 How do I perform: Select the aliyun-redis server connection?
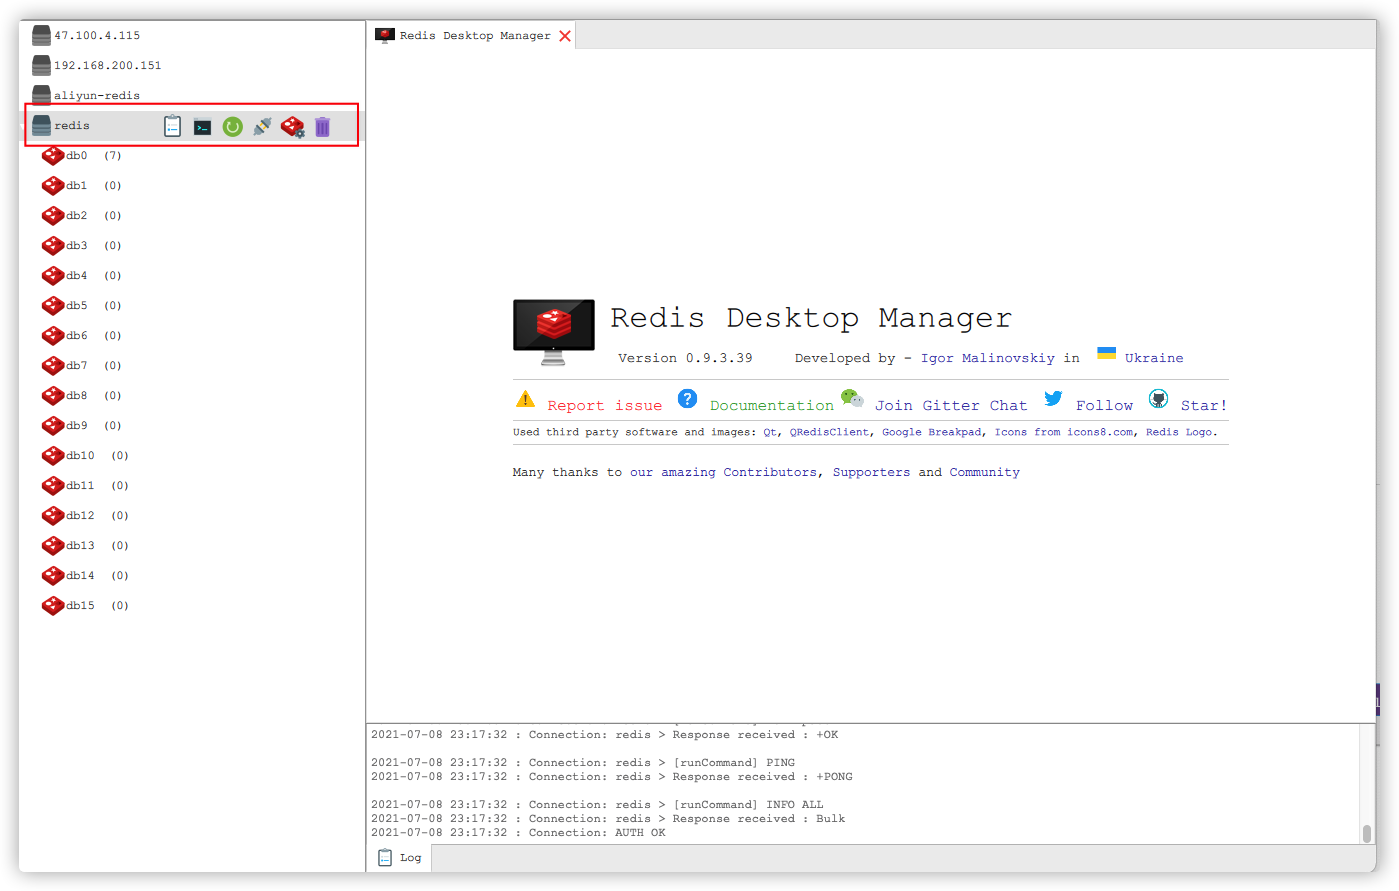point(86,96)
